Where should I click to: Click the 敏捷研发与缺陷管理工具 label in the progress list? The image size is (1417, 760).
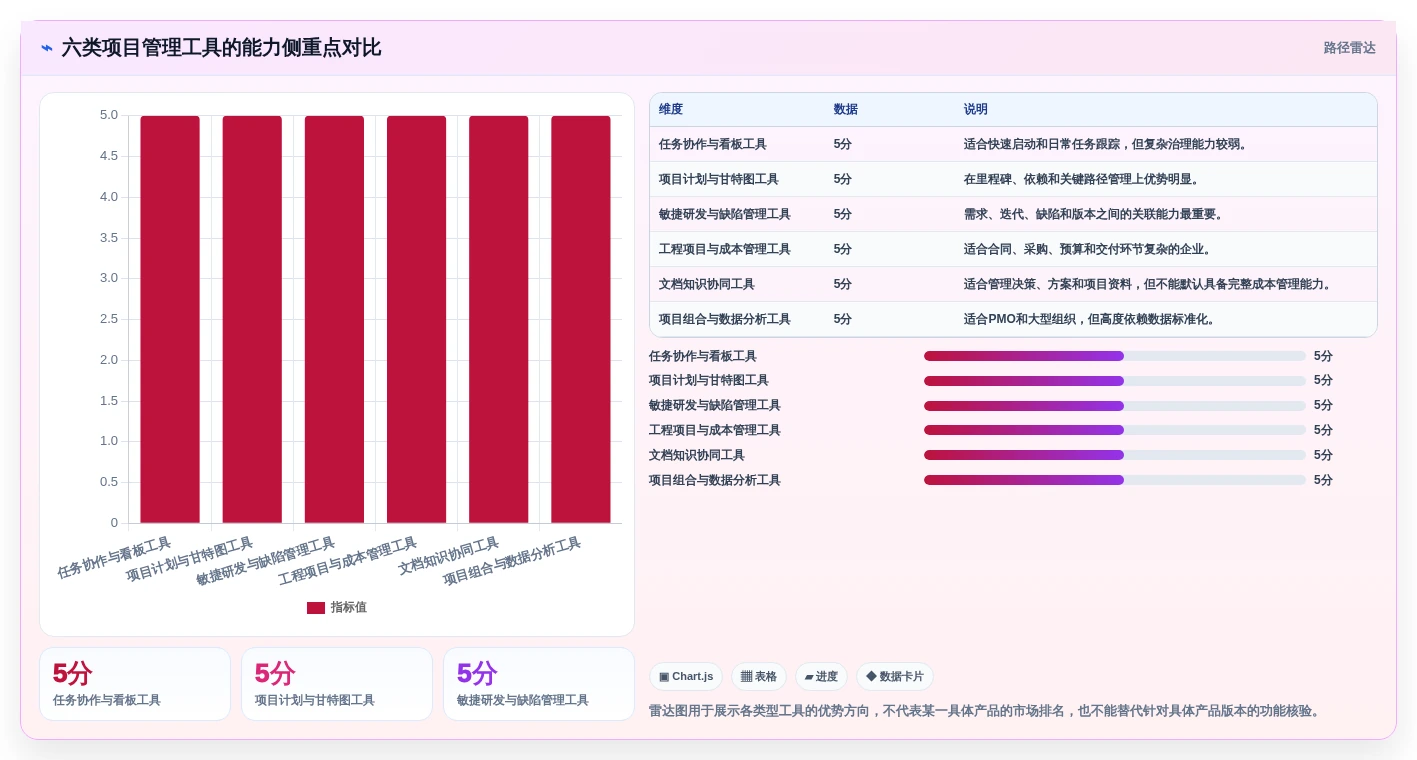(x=715, y=406)
